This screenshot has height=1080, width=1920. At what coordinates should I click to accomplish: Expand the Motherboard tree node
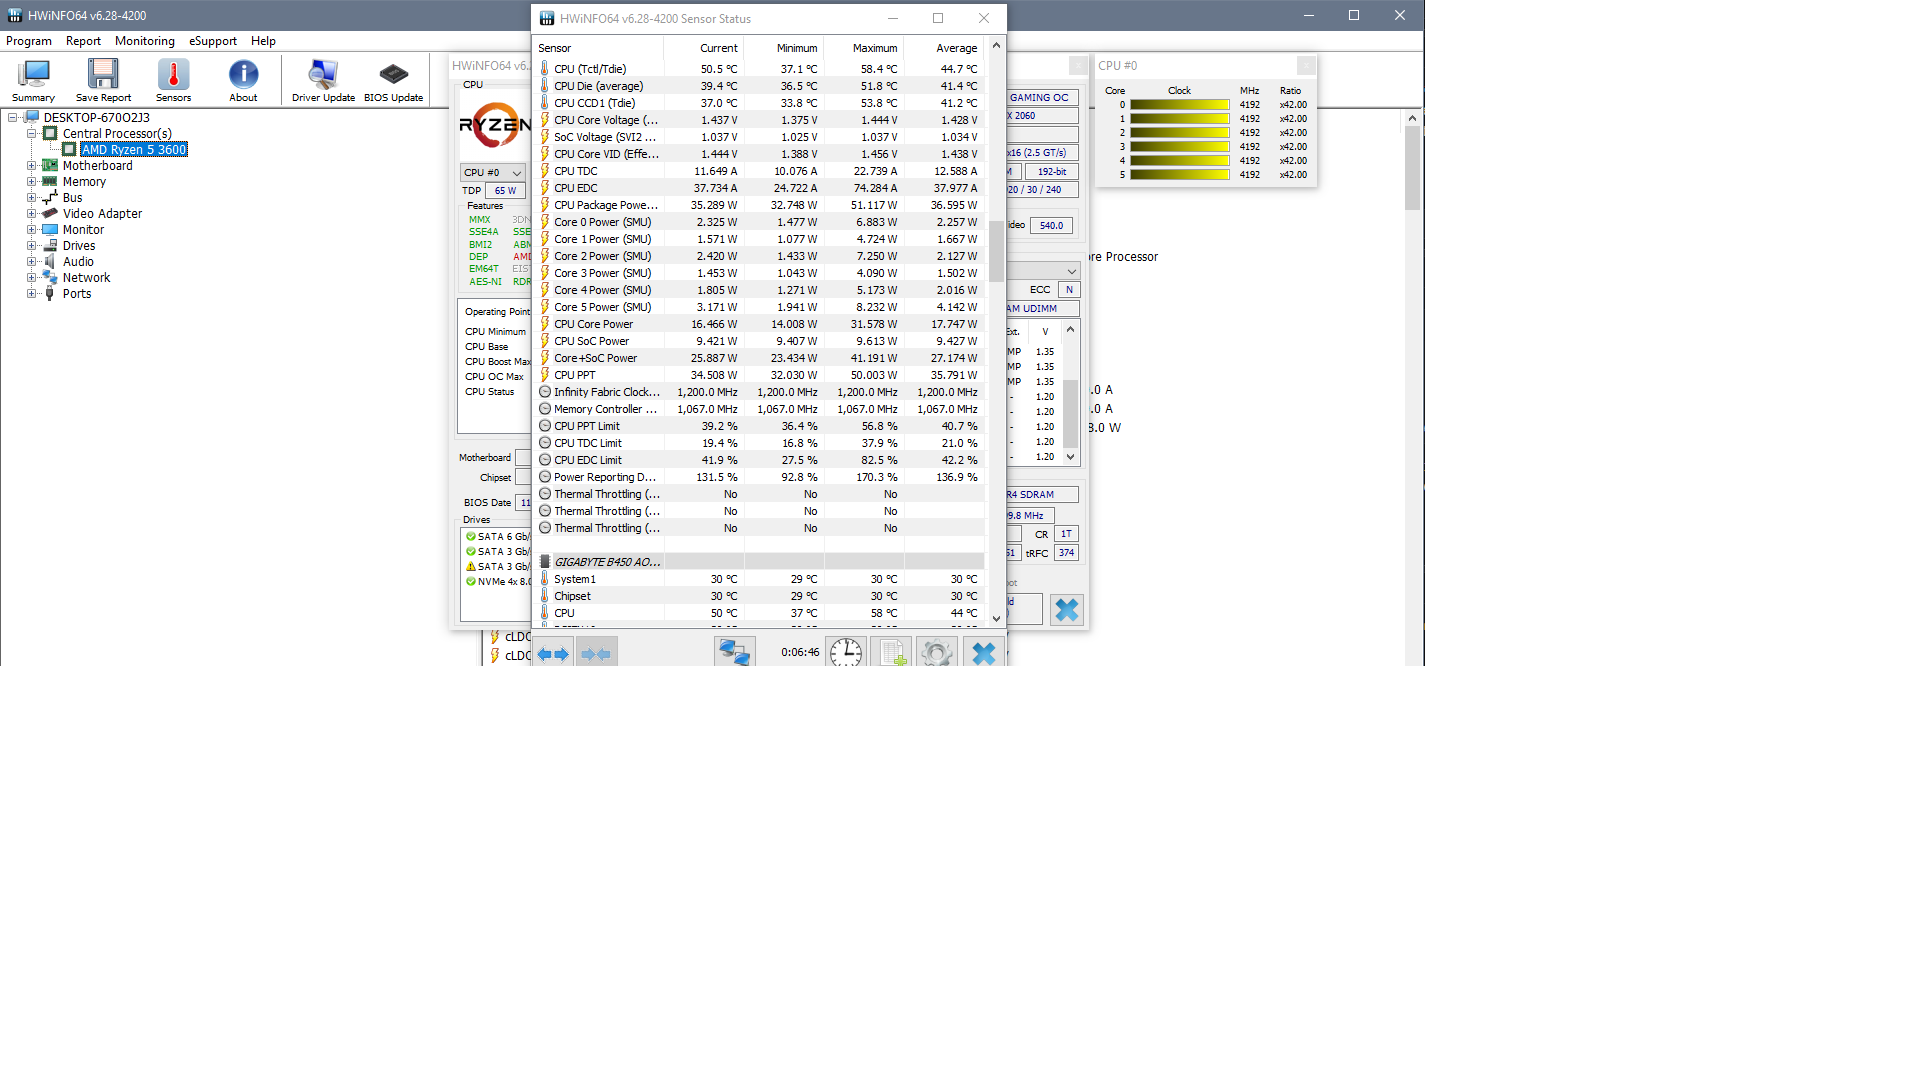(32, 165)
